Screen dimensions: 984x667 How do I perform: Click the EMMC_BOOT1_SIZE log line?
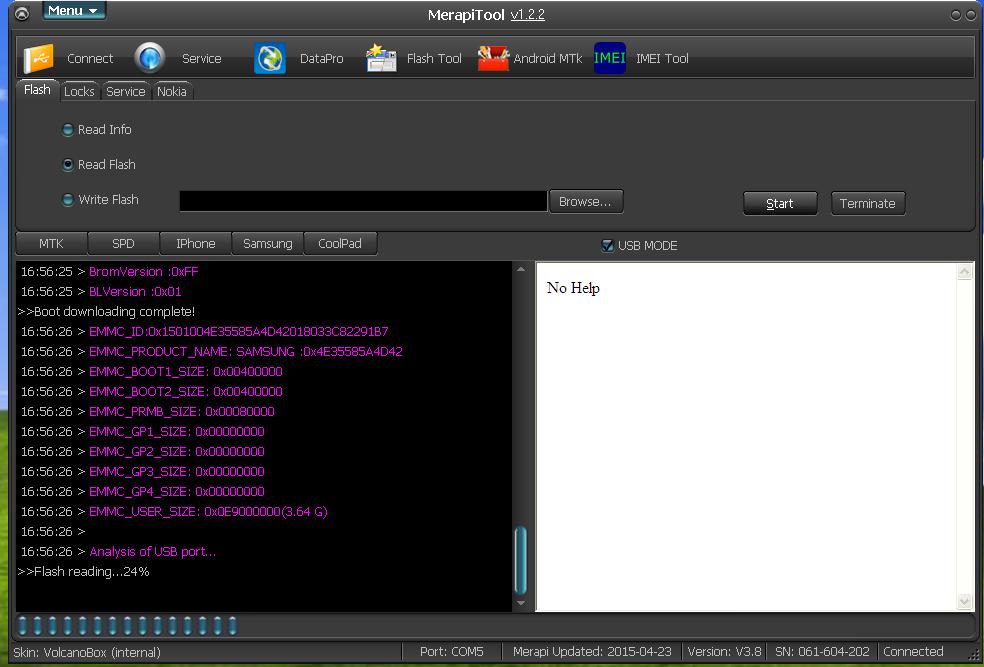pyautogui.click(x=151, y=371)
